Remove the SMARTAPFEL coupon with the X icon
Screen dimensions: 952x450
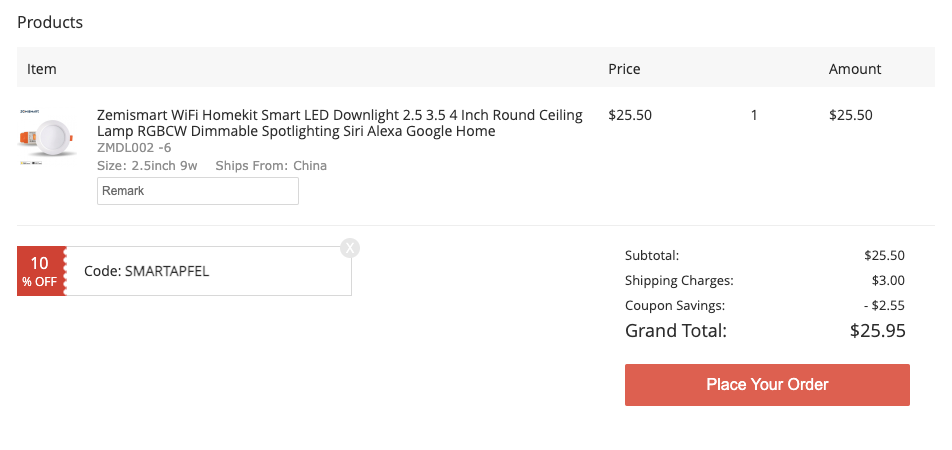(x=349, y=247)
